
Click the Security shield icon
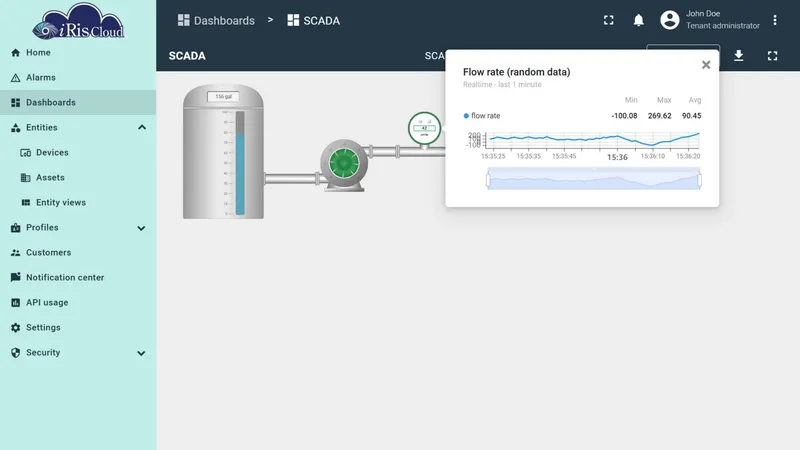15,353
